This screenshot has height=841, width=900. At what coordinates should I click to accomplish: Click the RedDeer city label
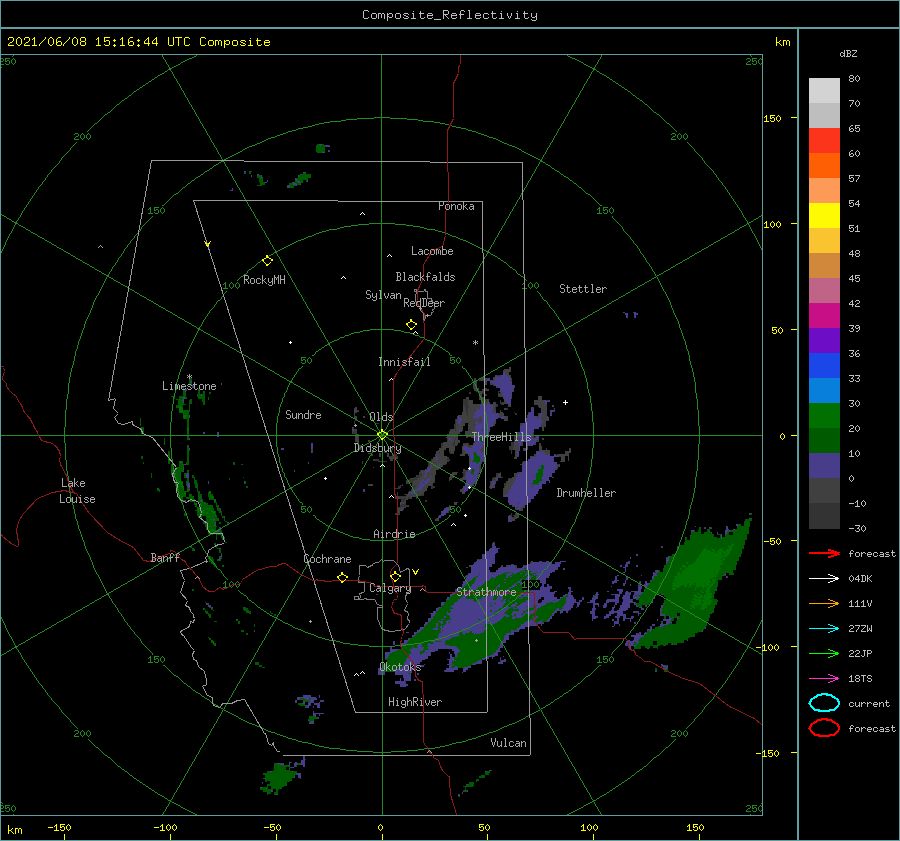tap(424, 303)
